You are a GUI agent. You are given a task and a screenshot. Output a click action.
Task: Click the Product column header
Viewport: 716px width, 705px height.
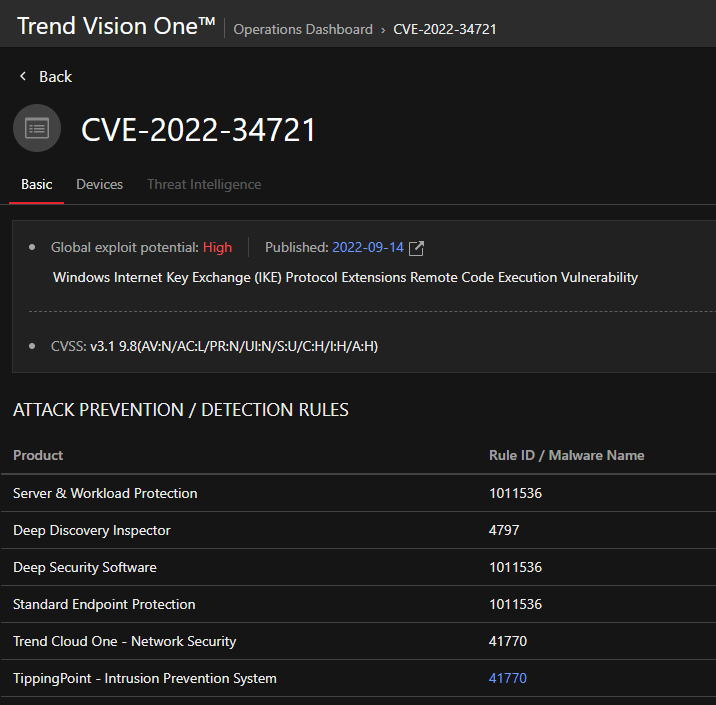pyautogui.click(x=38, y=455)
